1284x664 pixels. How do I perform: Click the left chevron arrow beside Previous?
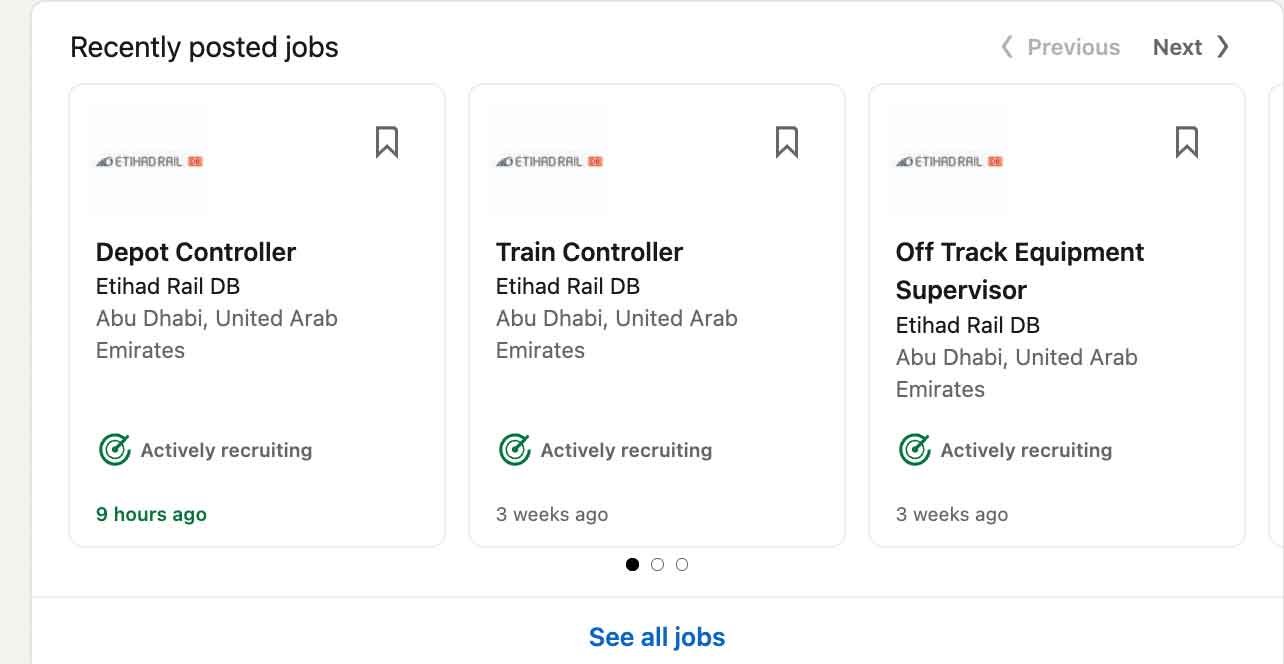[1007, 47]
